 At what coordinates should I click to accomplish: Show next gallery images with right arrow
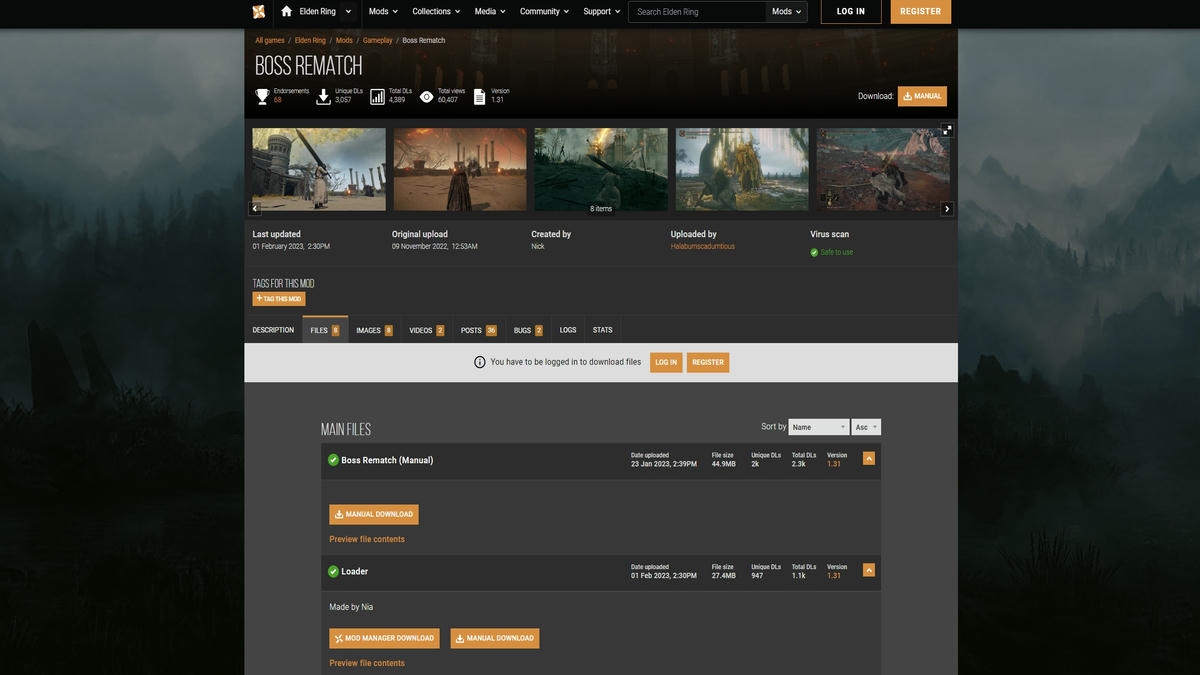(947, 209)
